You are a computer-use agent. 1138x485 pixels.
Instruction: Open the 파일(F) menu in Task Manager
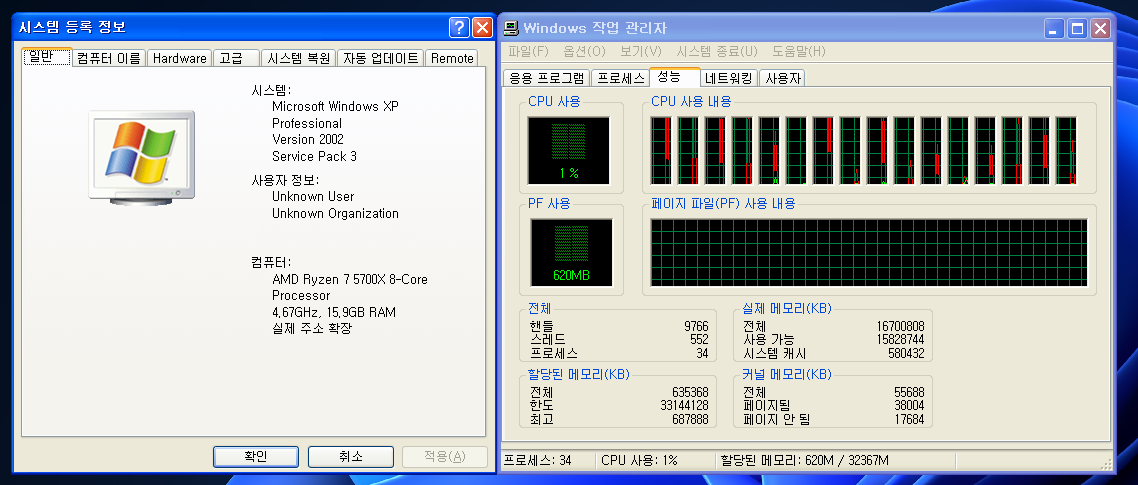pos(528,52)
